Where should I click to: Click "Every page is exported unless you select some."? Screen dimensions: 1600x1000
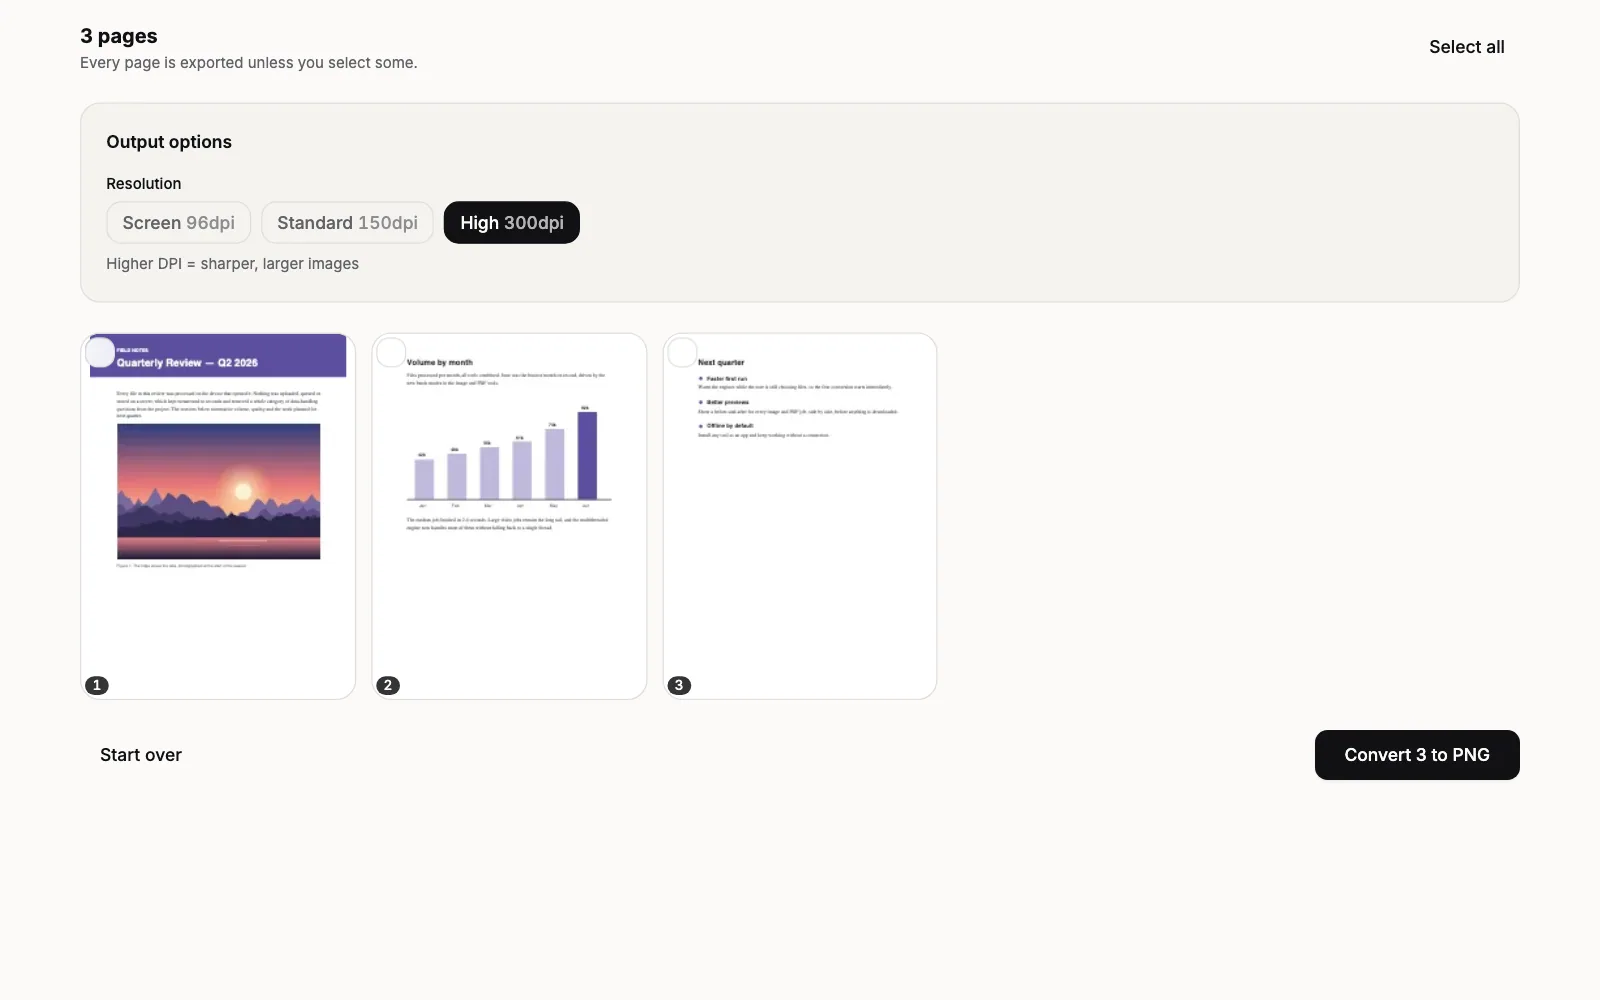point(249,63)
